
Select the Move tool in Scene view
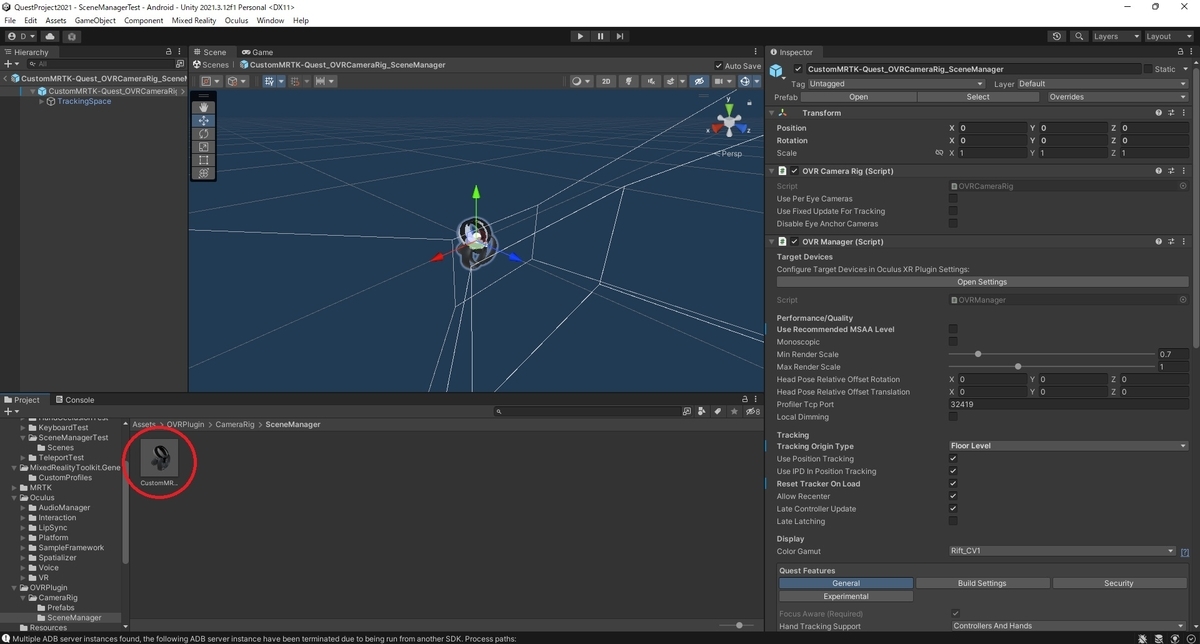click(x=204, y=120)
